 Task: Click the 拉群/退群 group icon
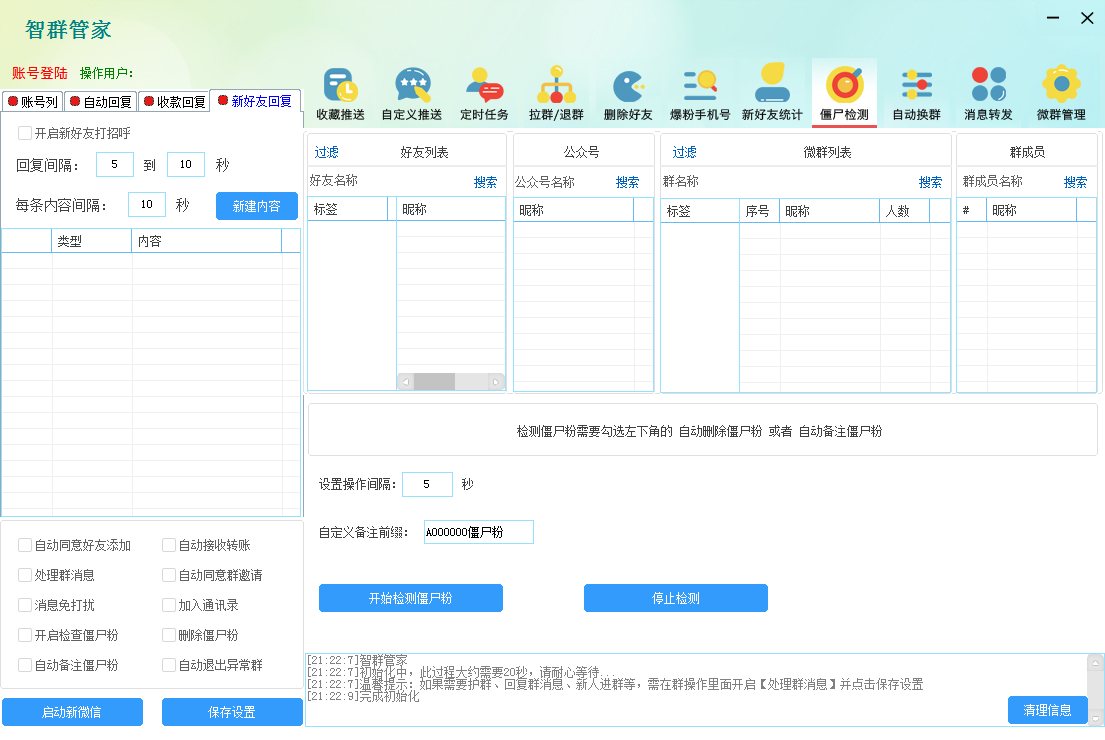tap(556, 86)
